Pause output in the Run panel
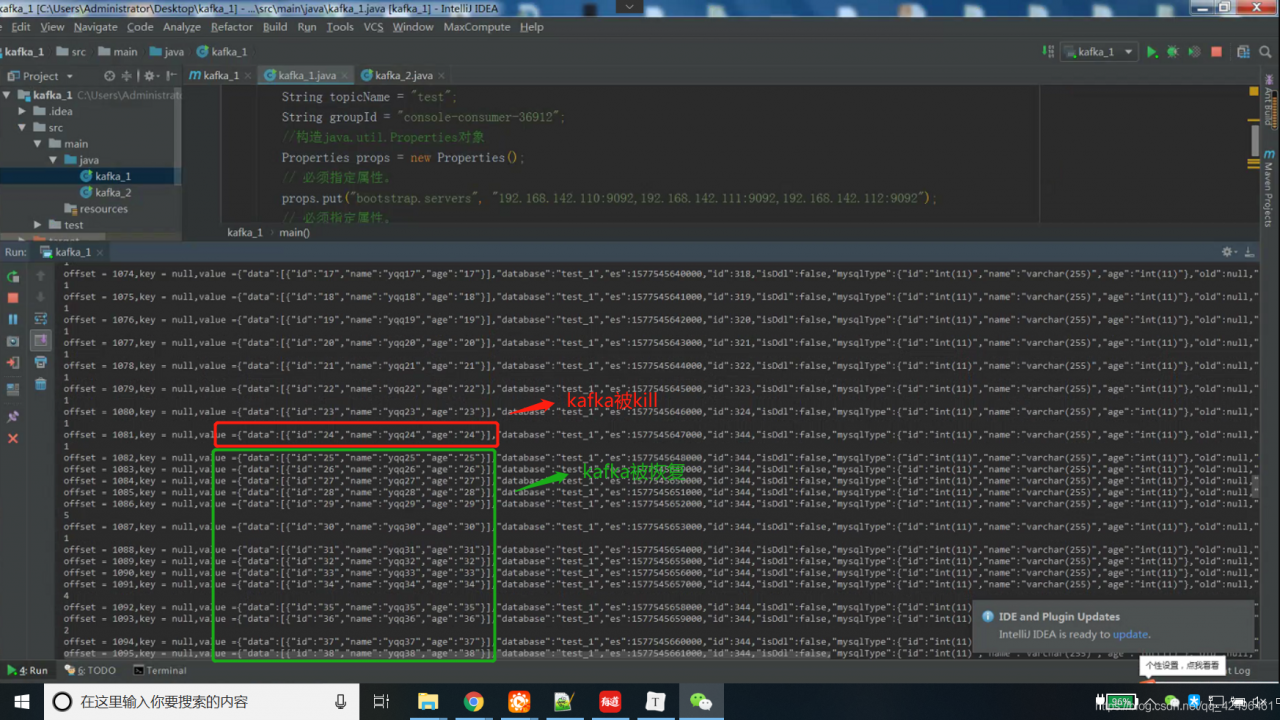The image size is (1280, 720). (13, 319)
